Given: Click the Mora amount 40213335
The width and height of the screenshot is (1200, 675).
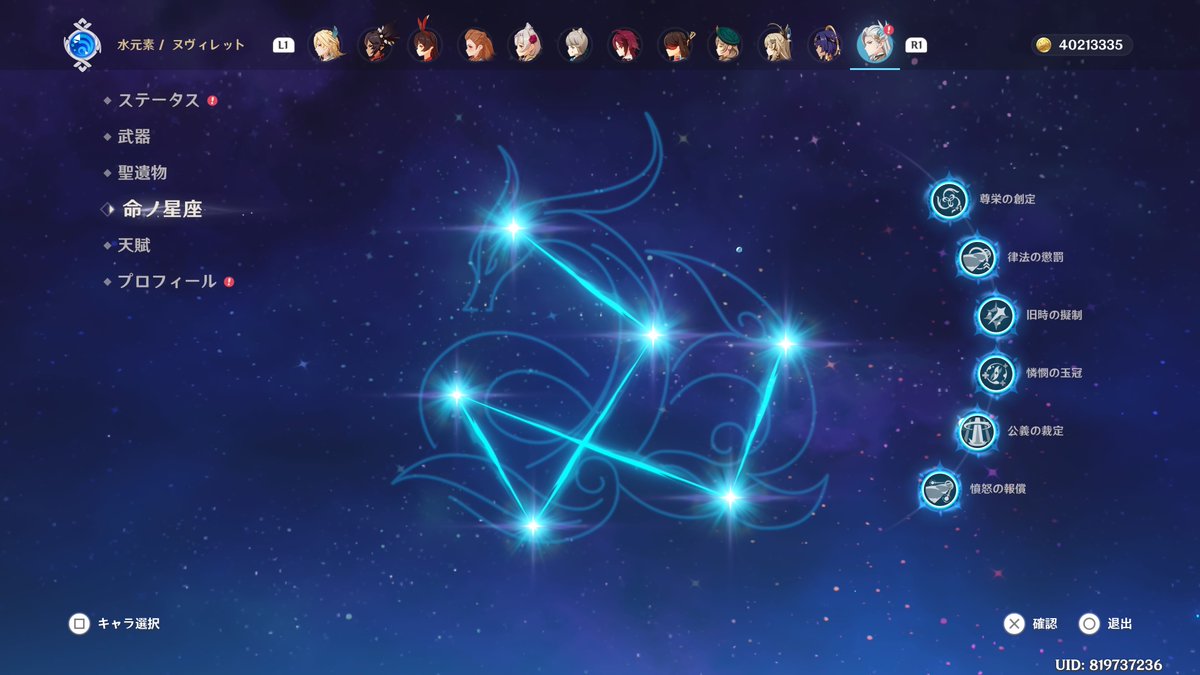Looking at the screenshot, I should pos(1091,45).
